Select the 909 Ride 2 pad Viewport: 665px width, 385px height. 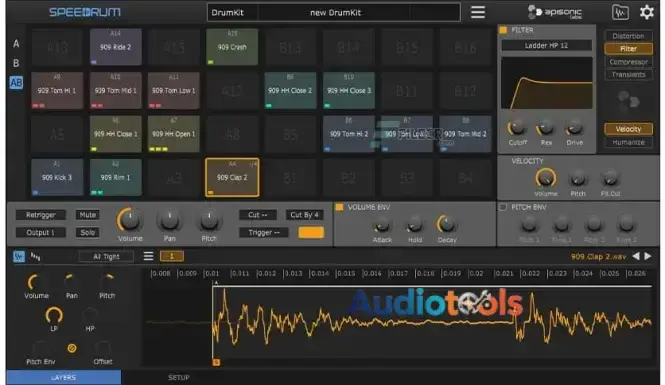click(115, 47)
